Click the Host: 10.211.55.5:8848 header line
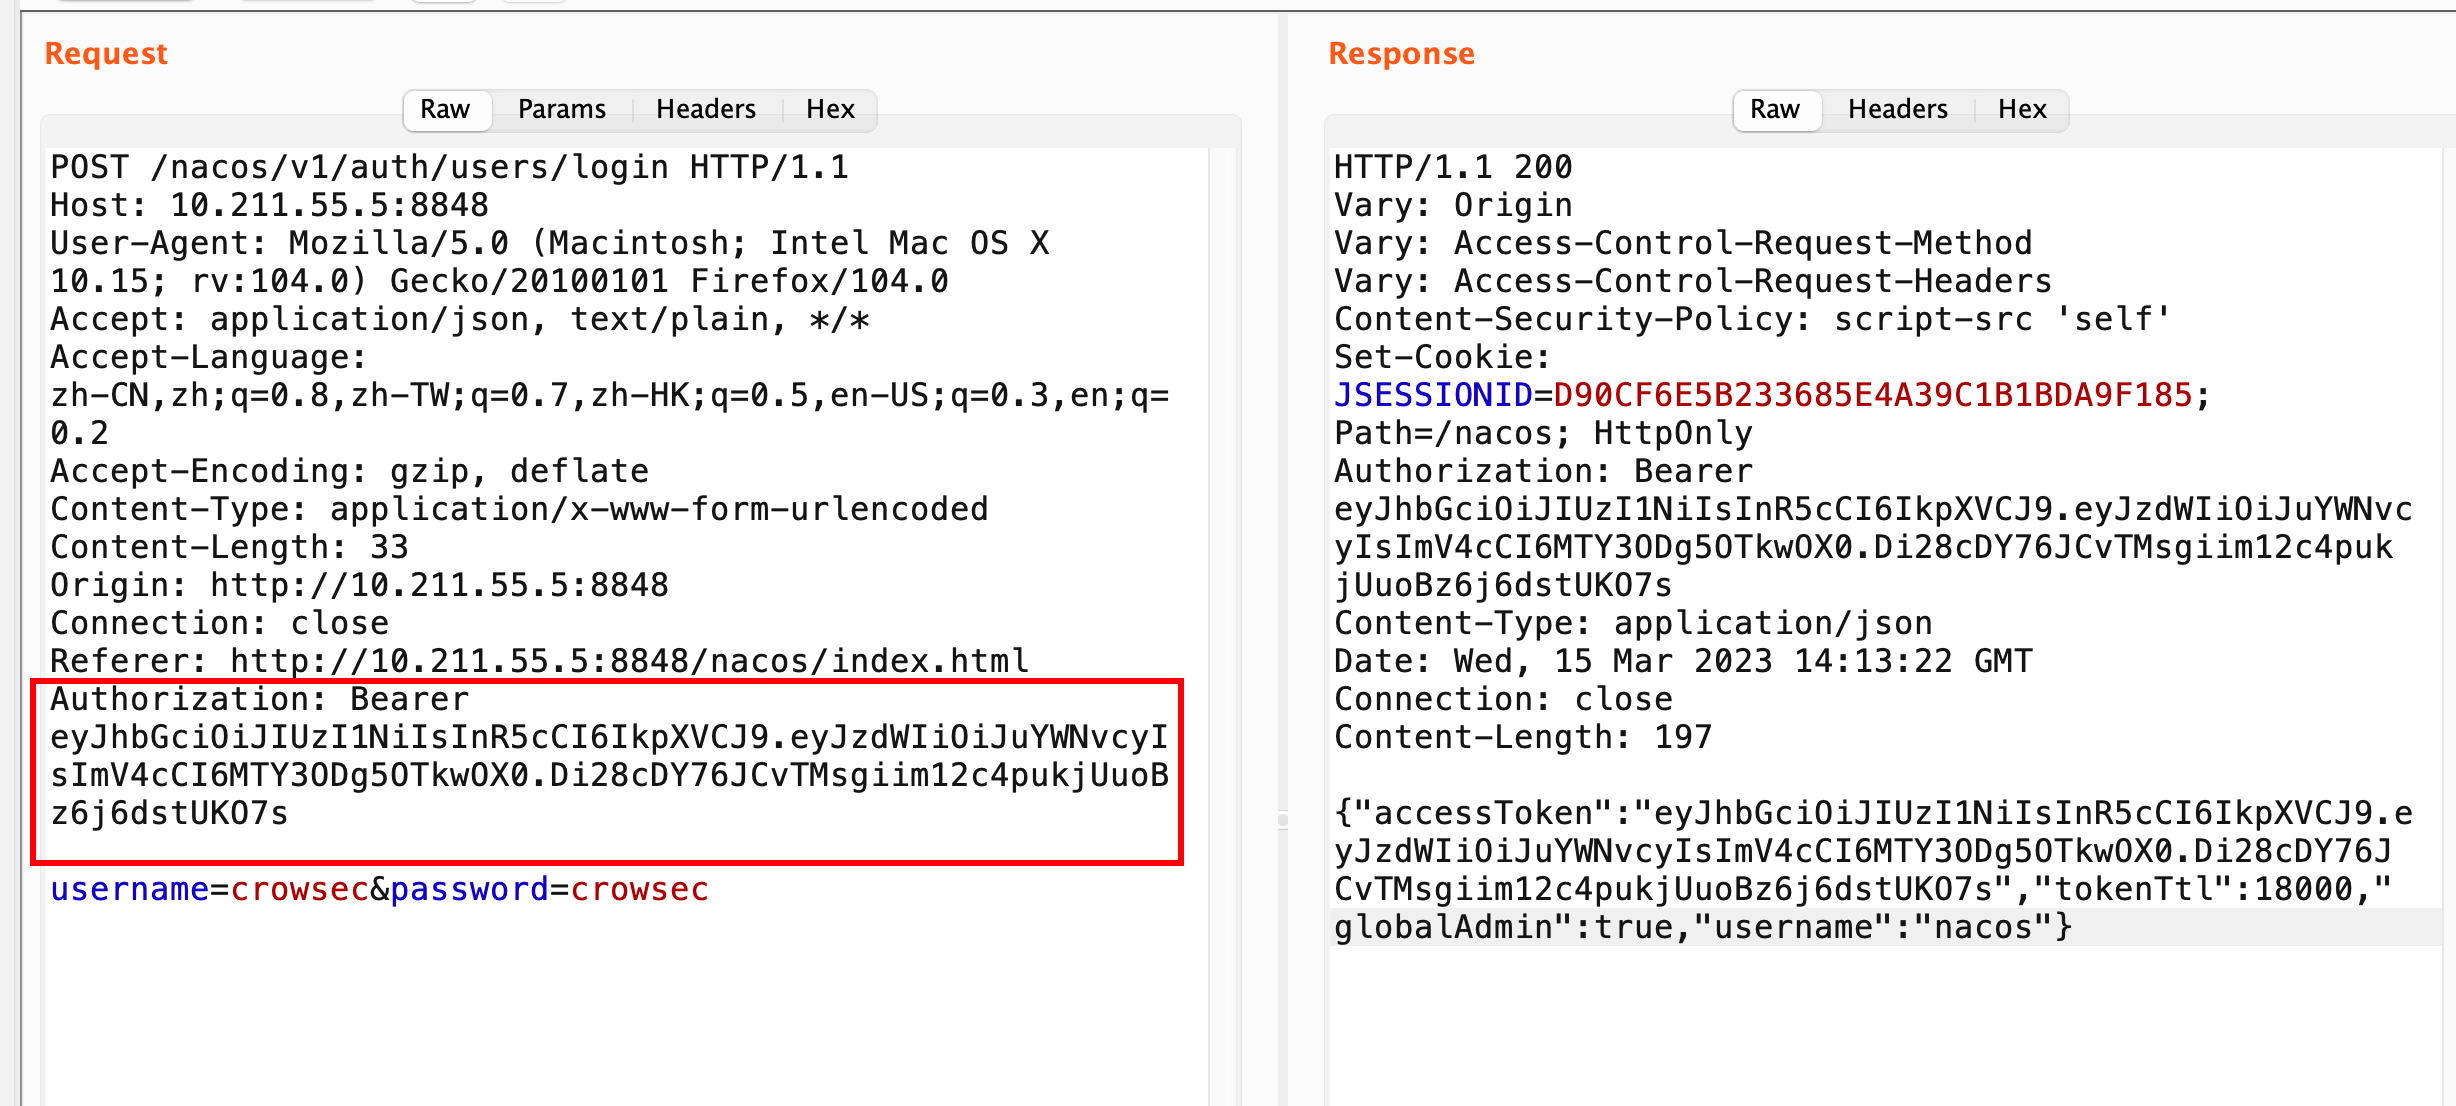2456x1106 pixels. 269,205
